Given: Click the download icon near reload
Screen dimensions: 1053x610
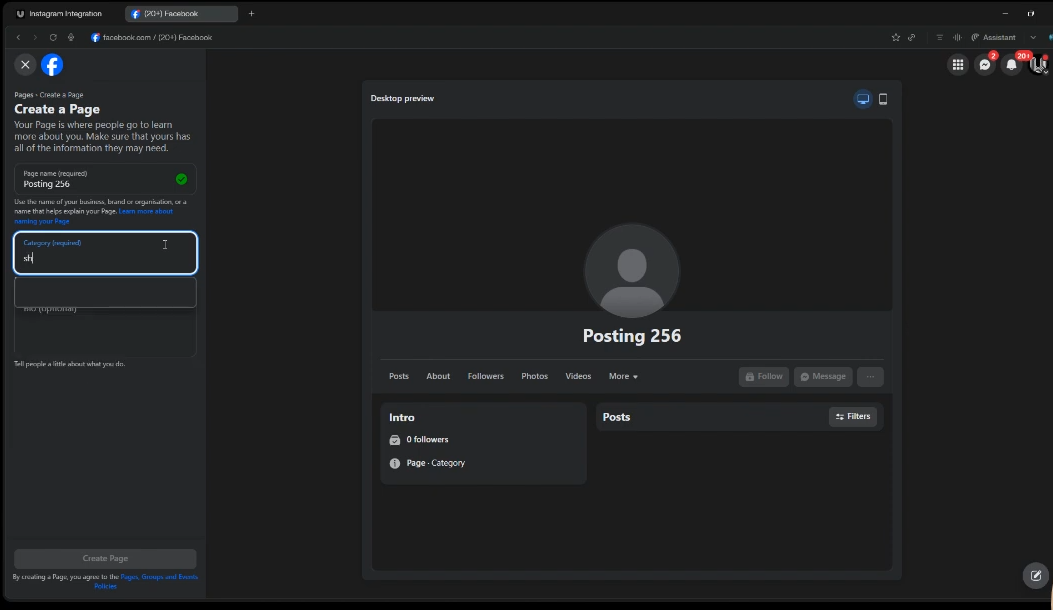Looking at the screenshot, I should click(71, 38).
